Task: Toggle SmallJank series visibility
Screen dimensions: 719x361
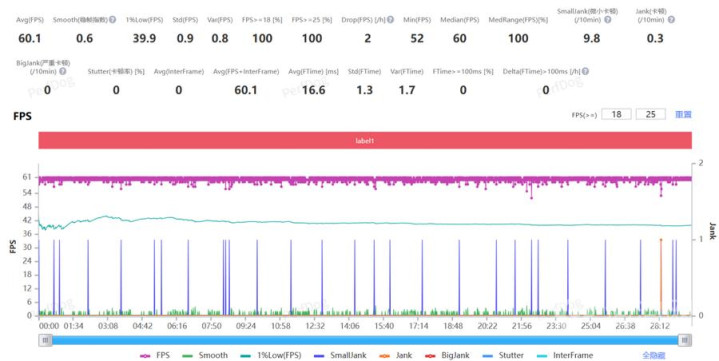Action: (x=340, y=355)
